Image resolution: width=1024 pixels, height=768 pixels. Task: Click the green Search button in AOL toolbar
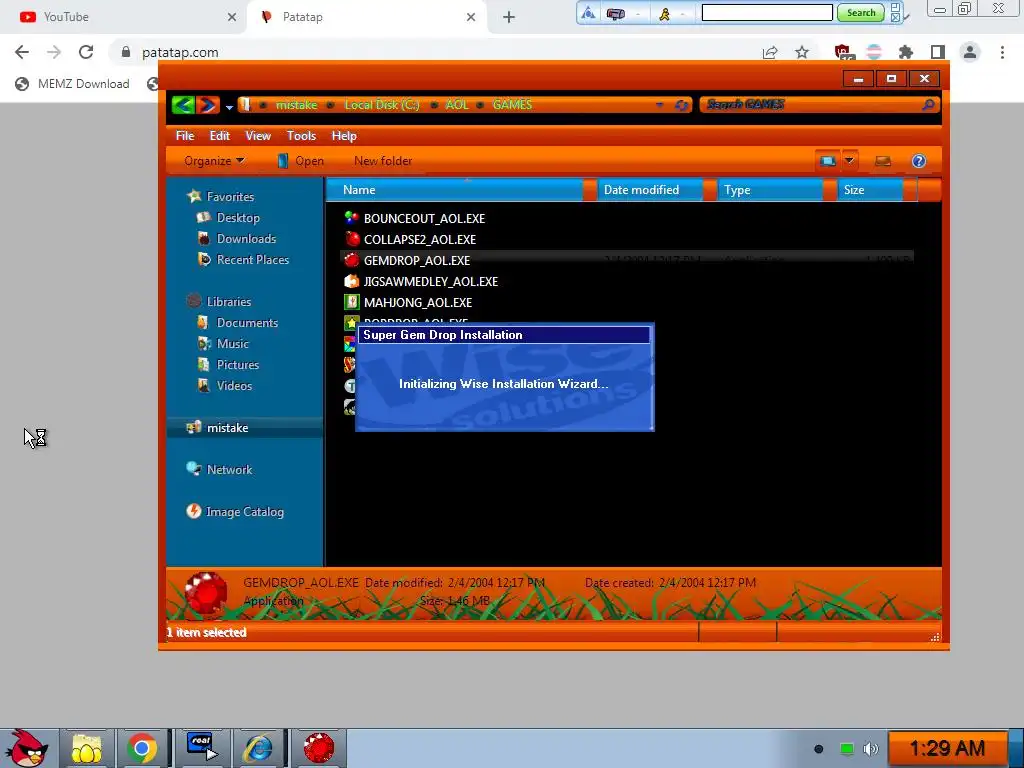[861, 12]
